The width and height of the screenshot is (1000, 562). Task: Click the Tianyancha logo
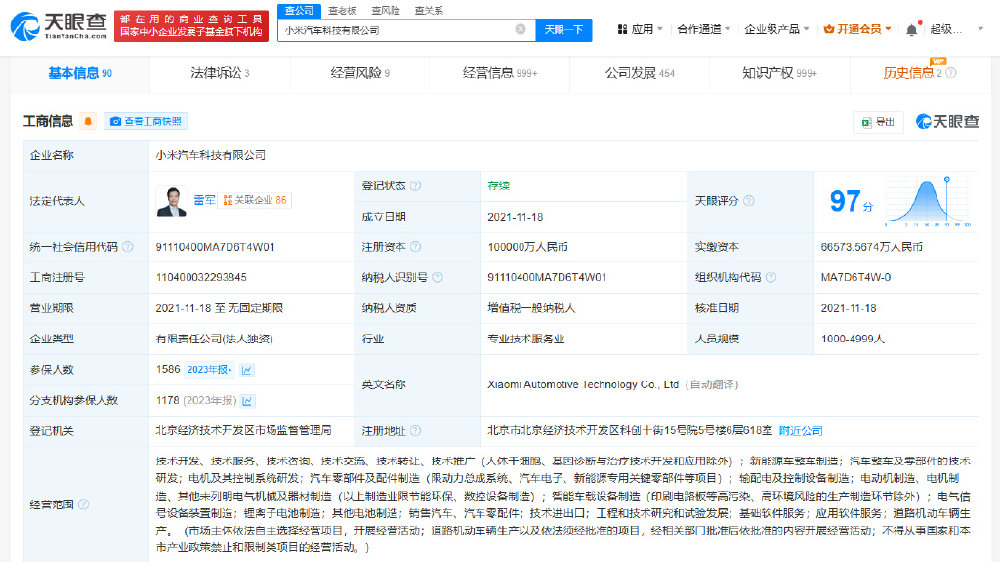59,26
